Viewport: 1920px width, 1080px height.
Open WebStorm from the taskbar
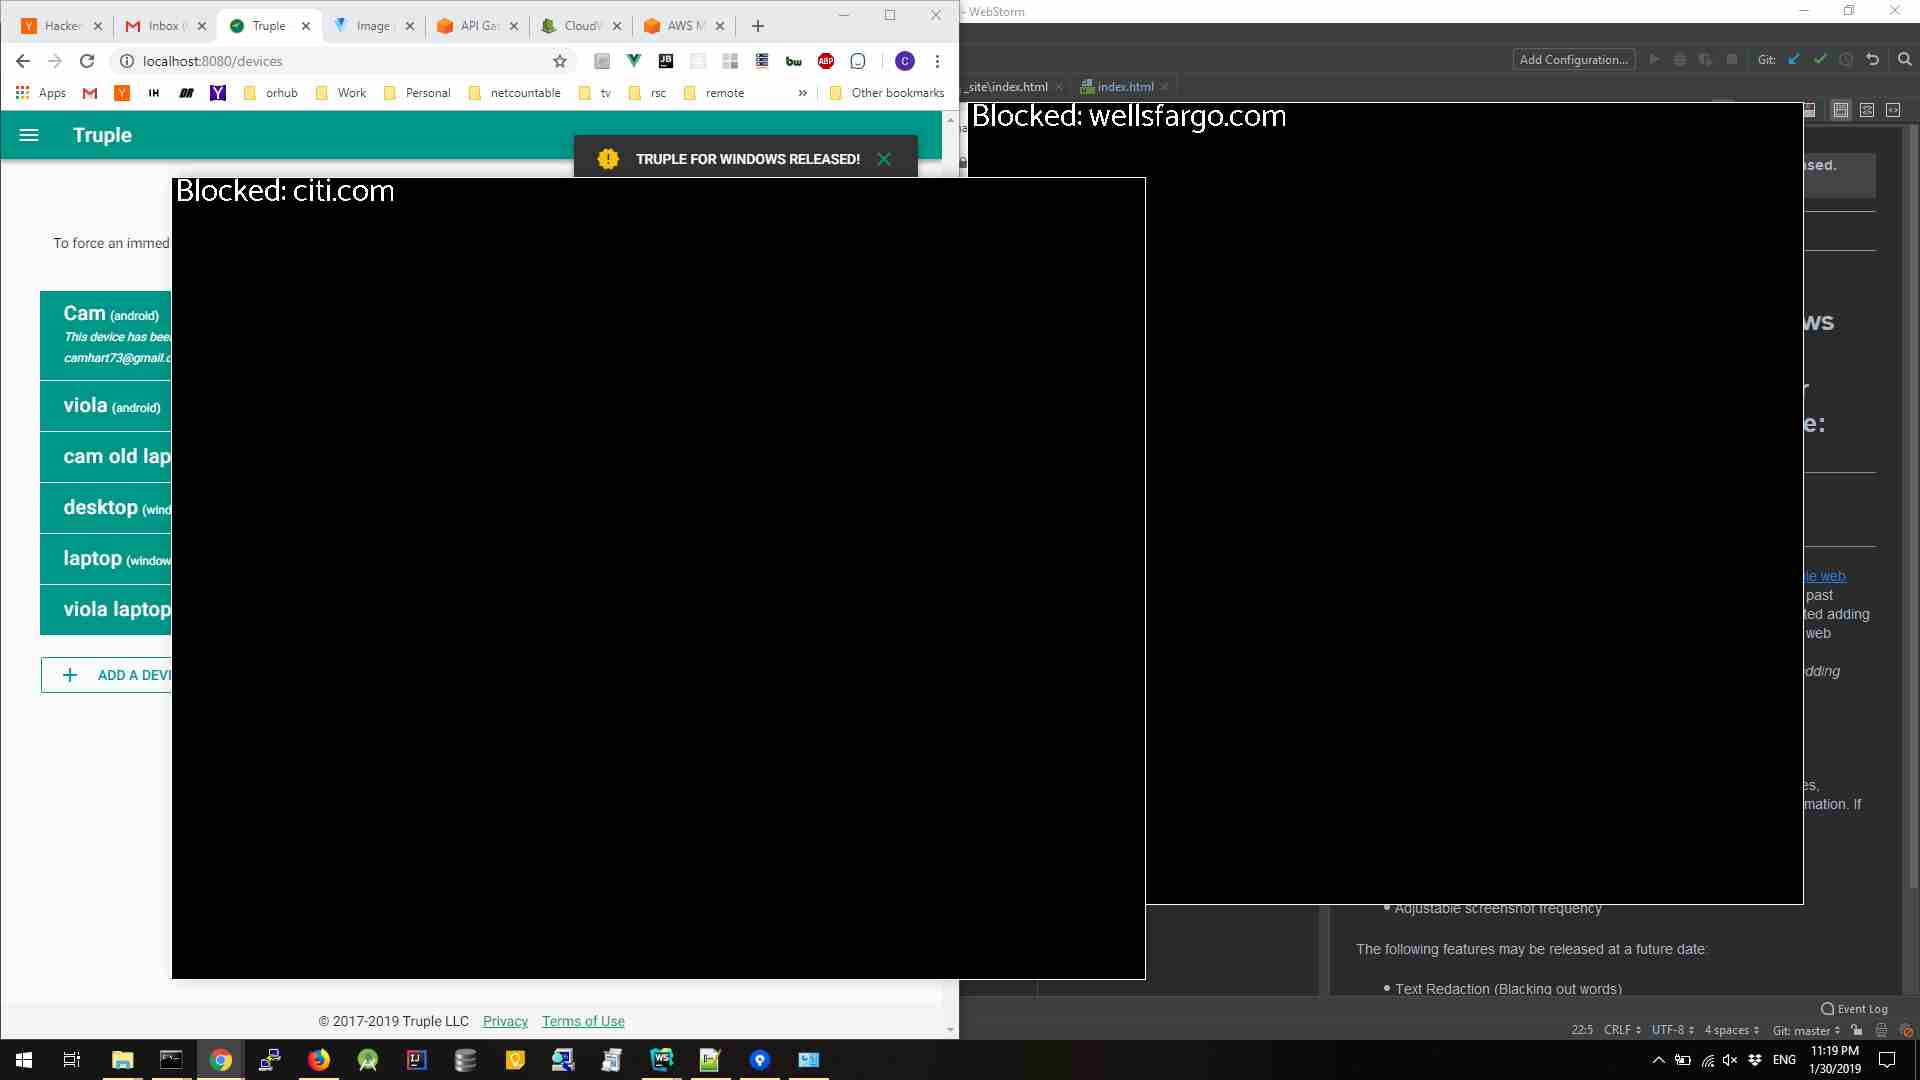point(661,1060)
